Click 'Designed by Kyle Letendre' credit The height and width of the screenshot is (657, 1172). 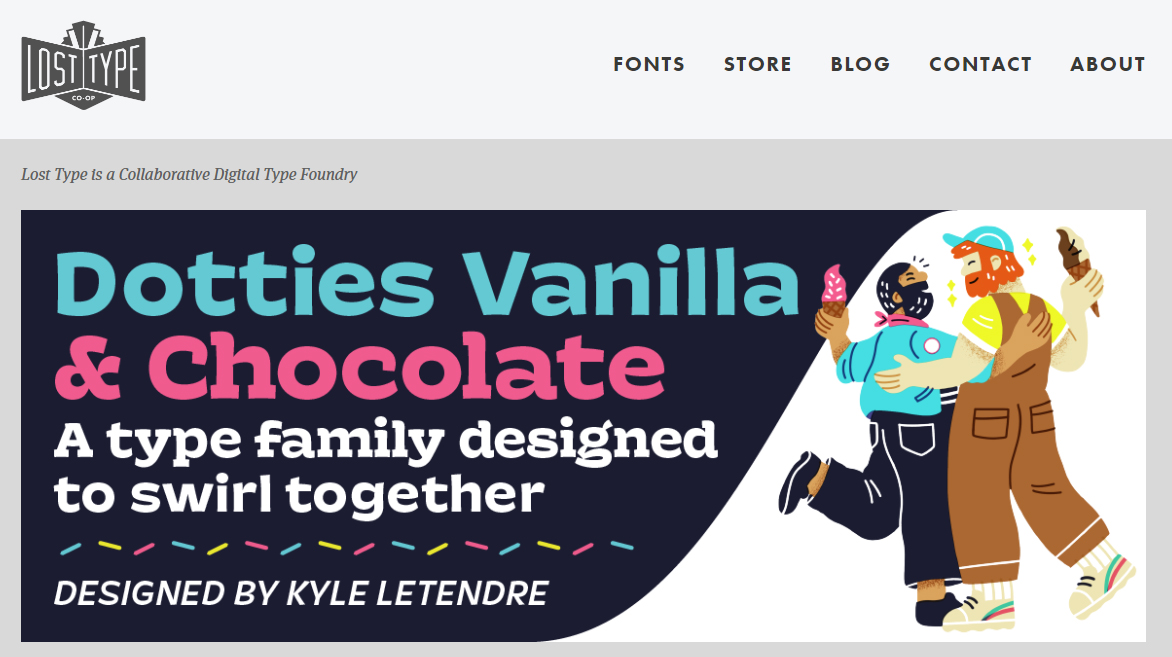point(301,593)
